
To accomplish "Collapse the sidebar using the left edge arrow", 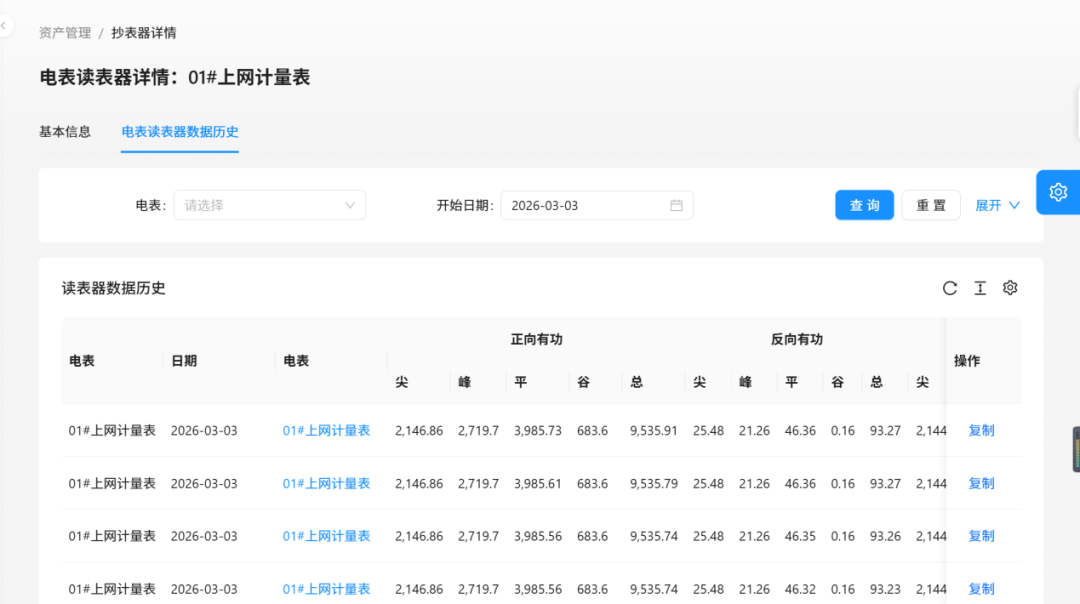I will (5, 26).
